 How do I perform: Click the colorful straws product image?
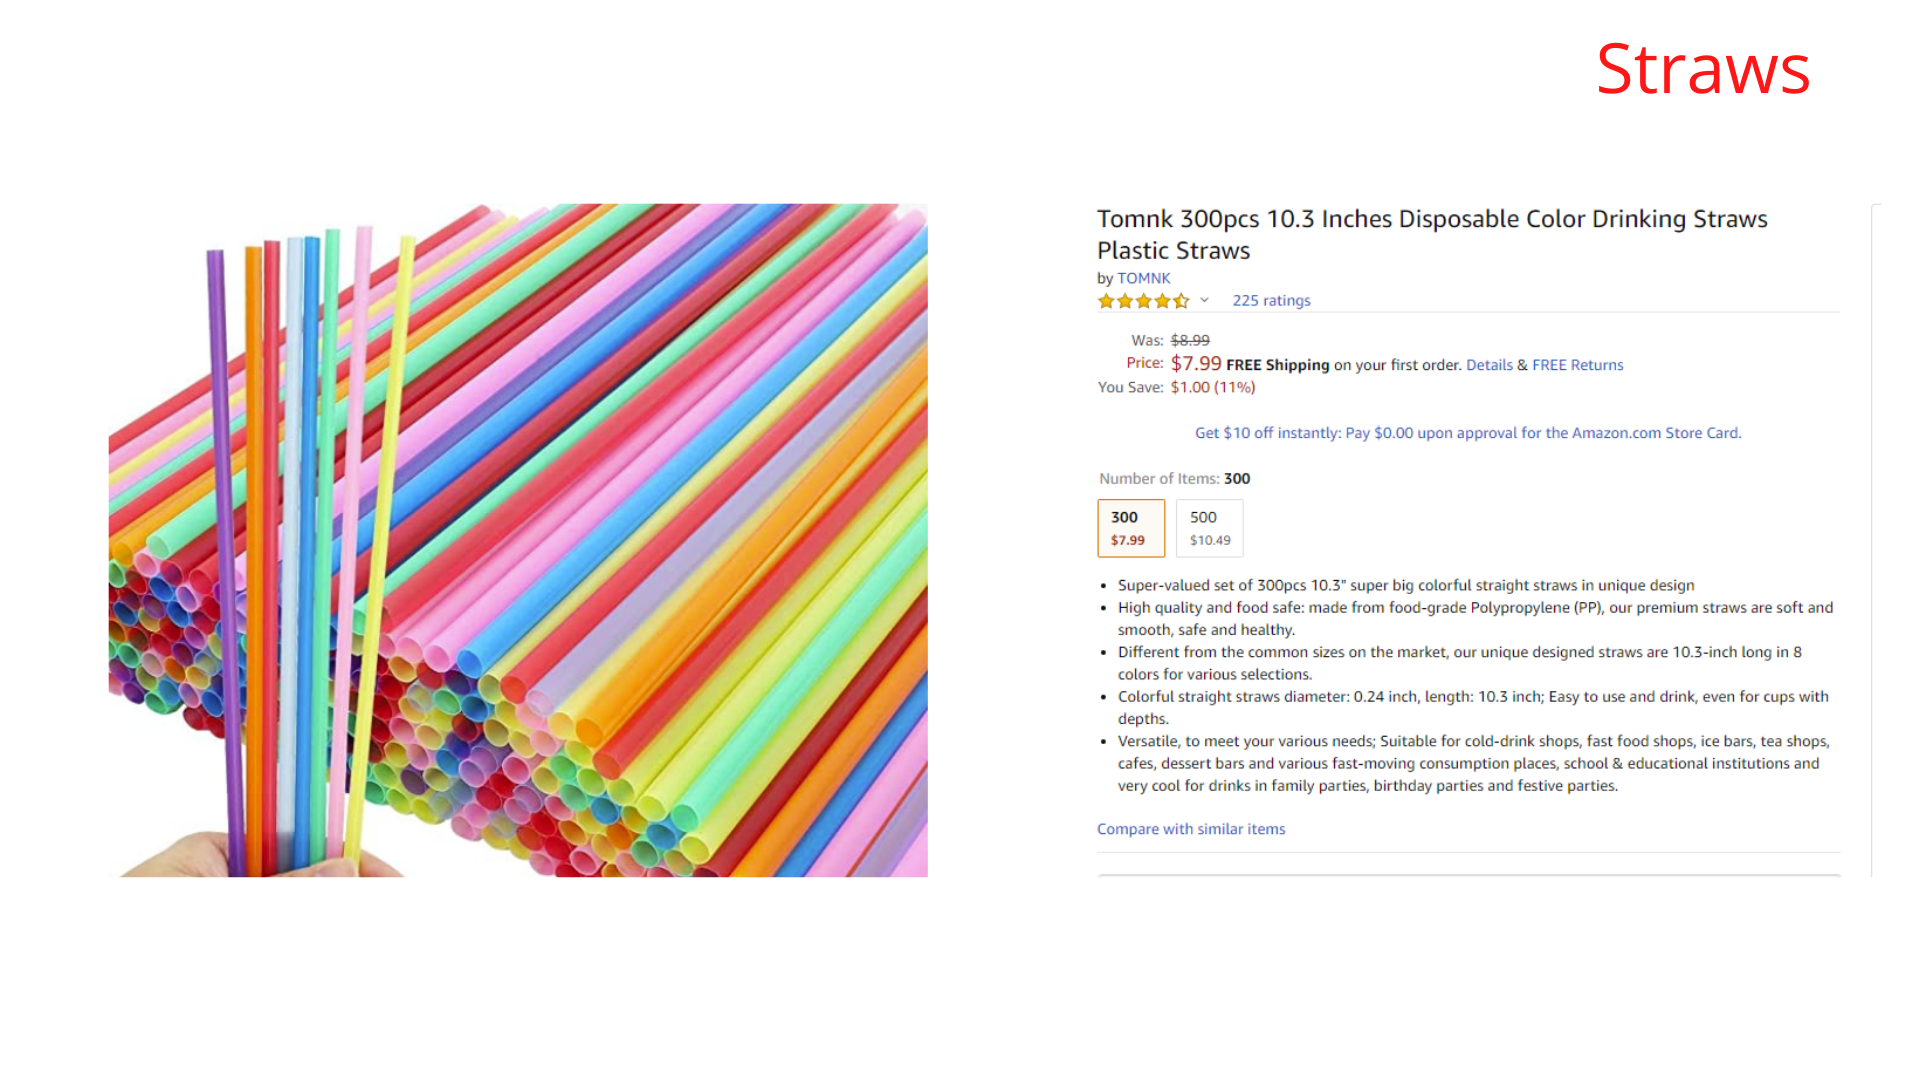518,540
